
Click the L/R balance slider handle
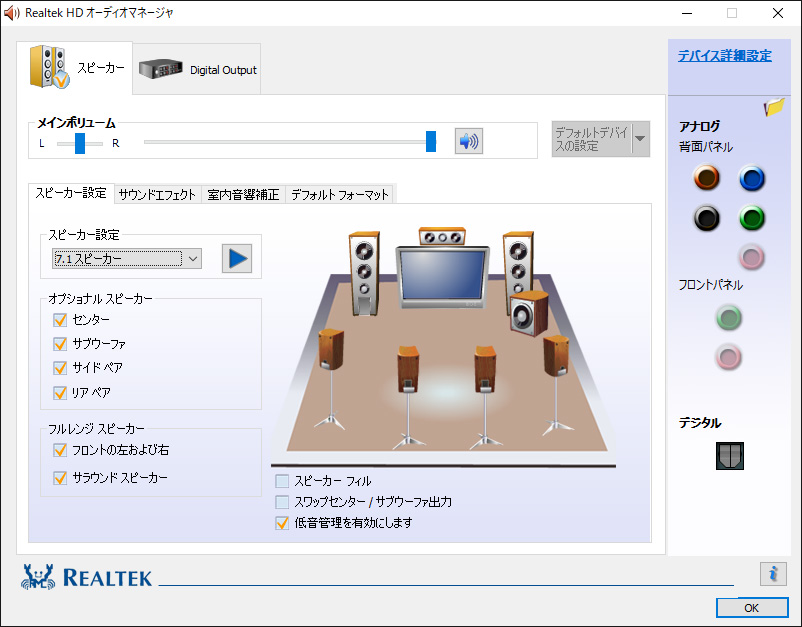click(80, 143)
